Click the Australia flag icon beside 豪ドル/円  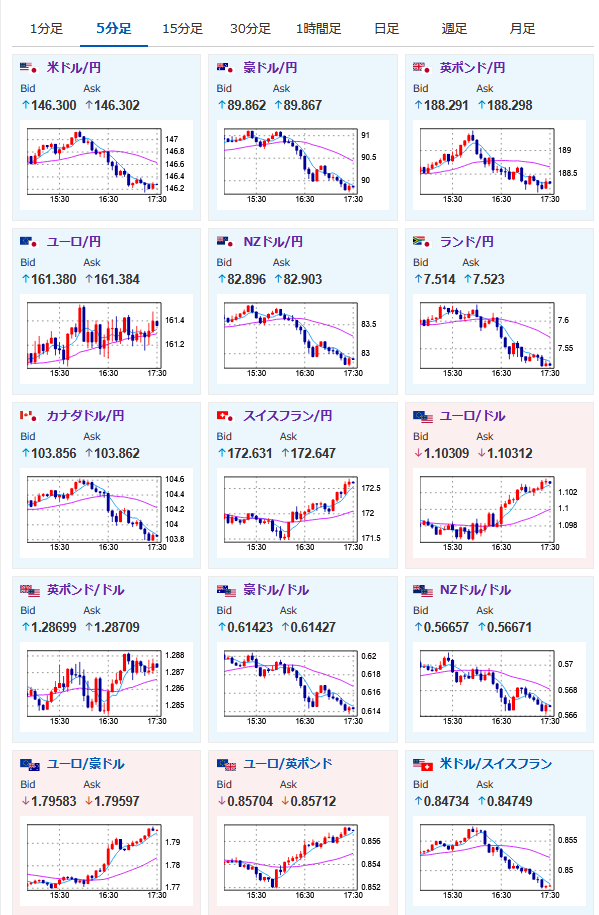tap(226, 68)
